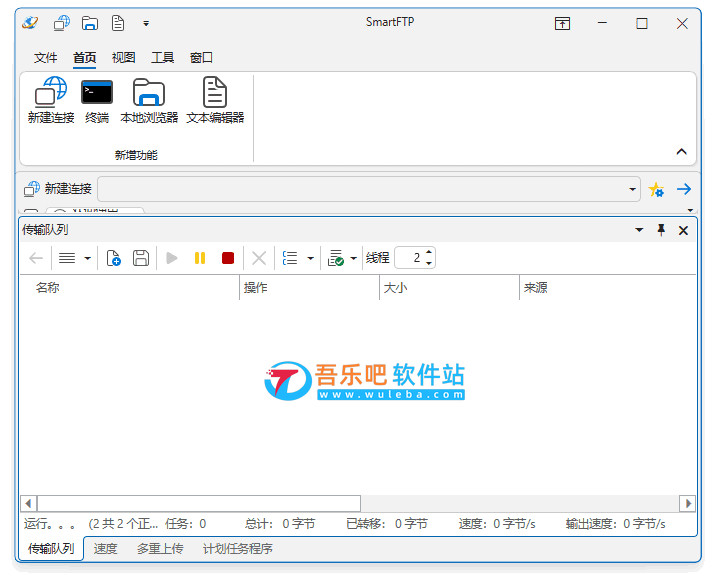The image size is (716, 584).
Task: Click horizontal scrollbar left arrow
Action: tap(28, 504)
